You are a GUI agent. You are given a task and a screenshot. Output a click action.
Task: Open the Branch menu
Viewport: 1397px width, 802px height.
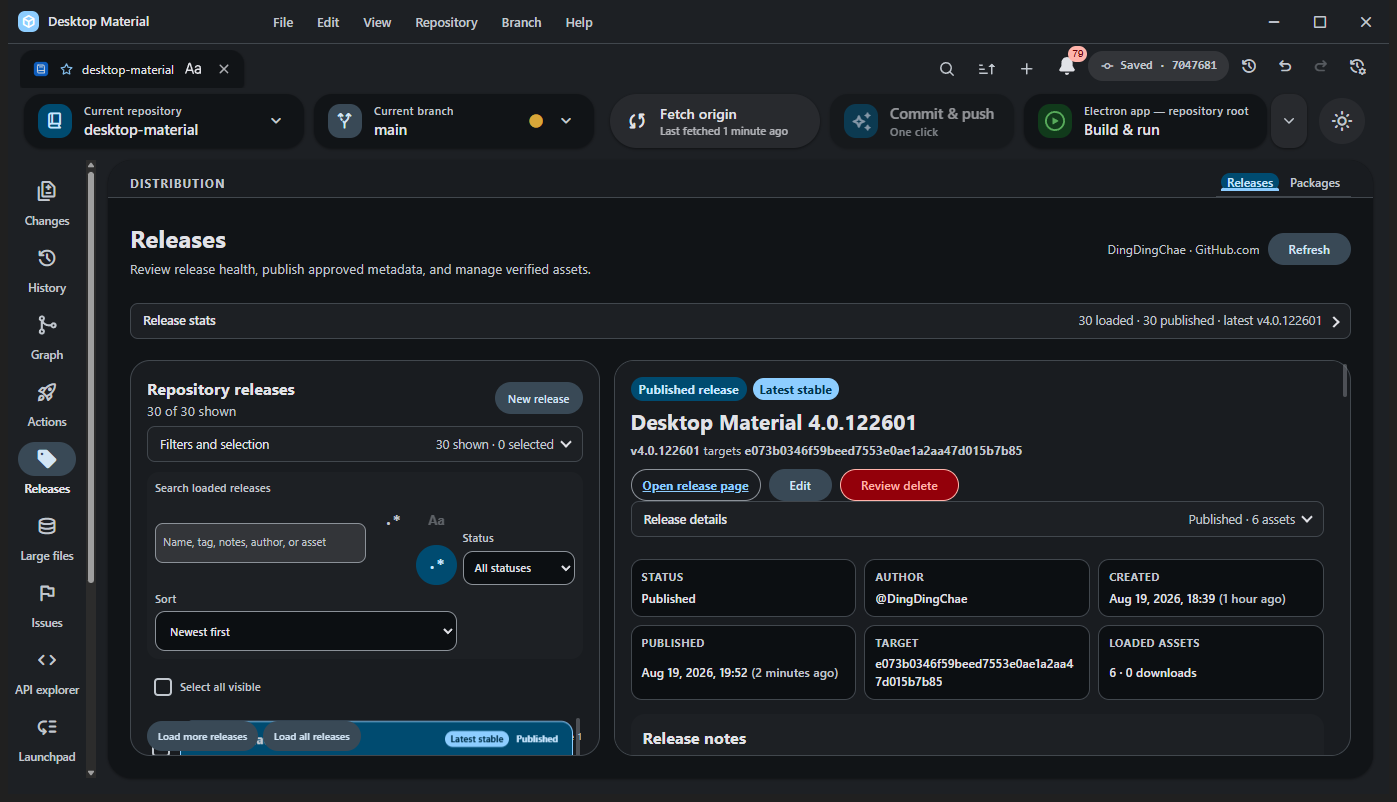point(521,22)
